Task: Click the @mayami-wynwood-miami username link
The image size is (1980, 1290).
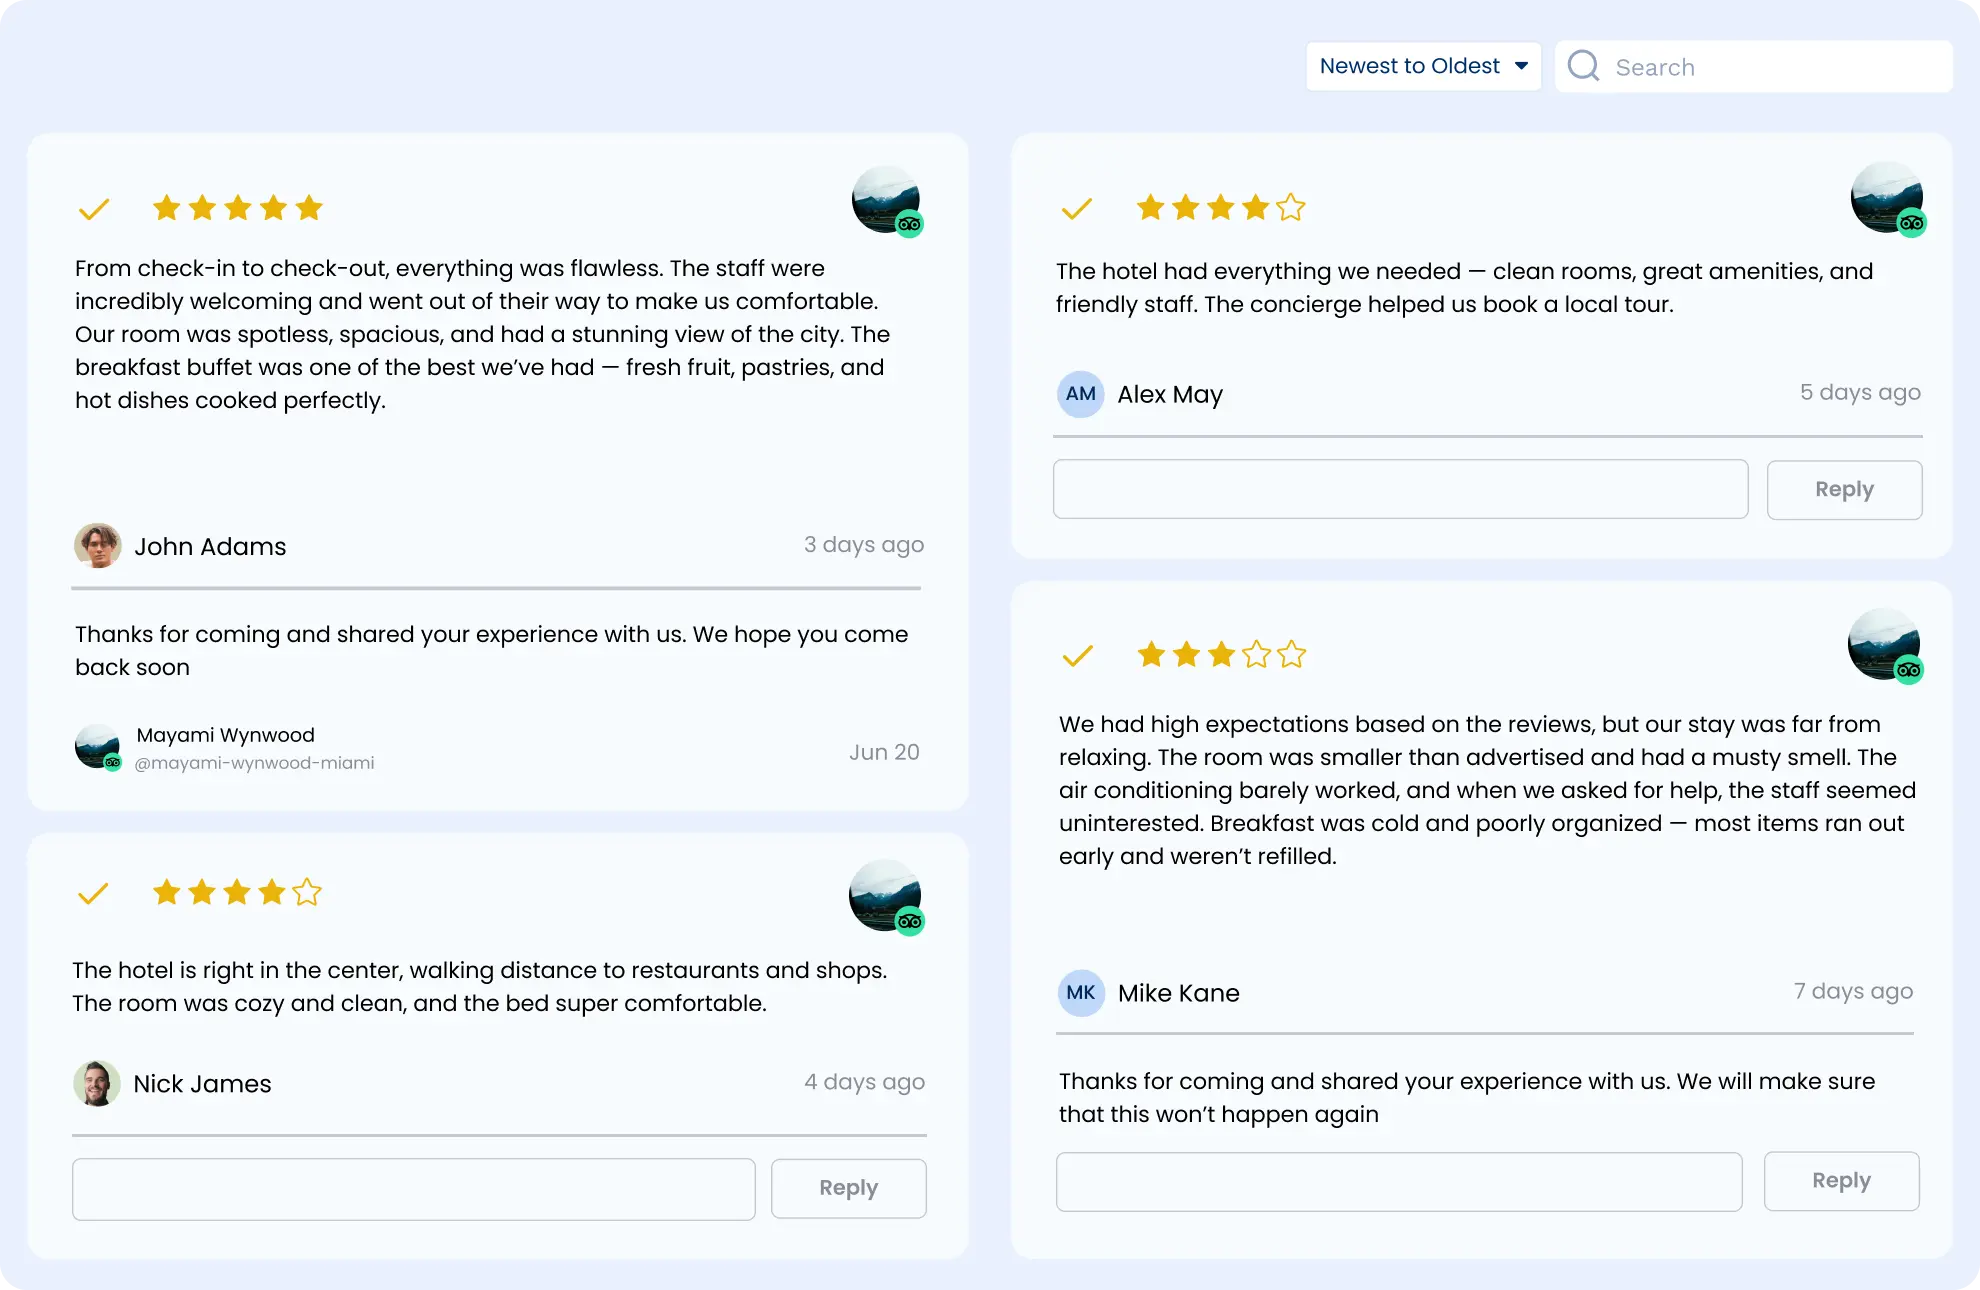Action: point(255,762)
